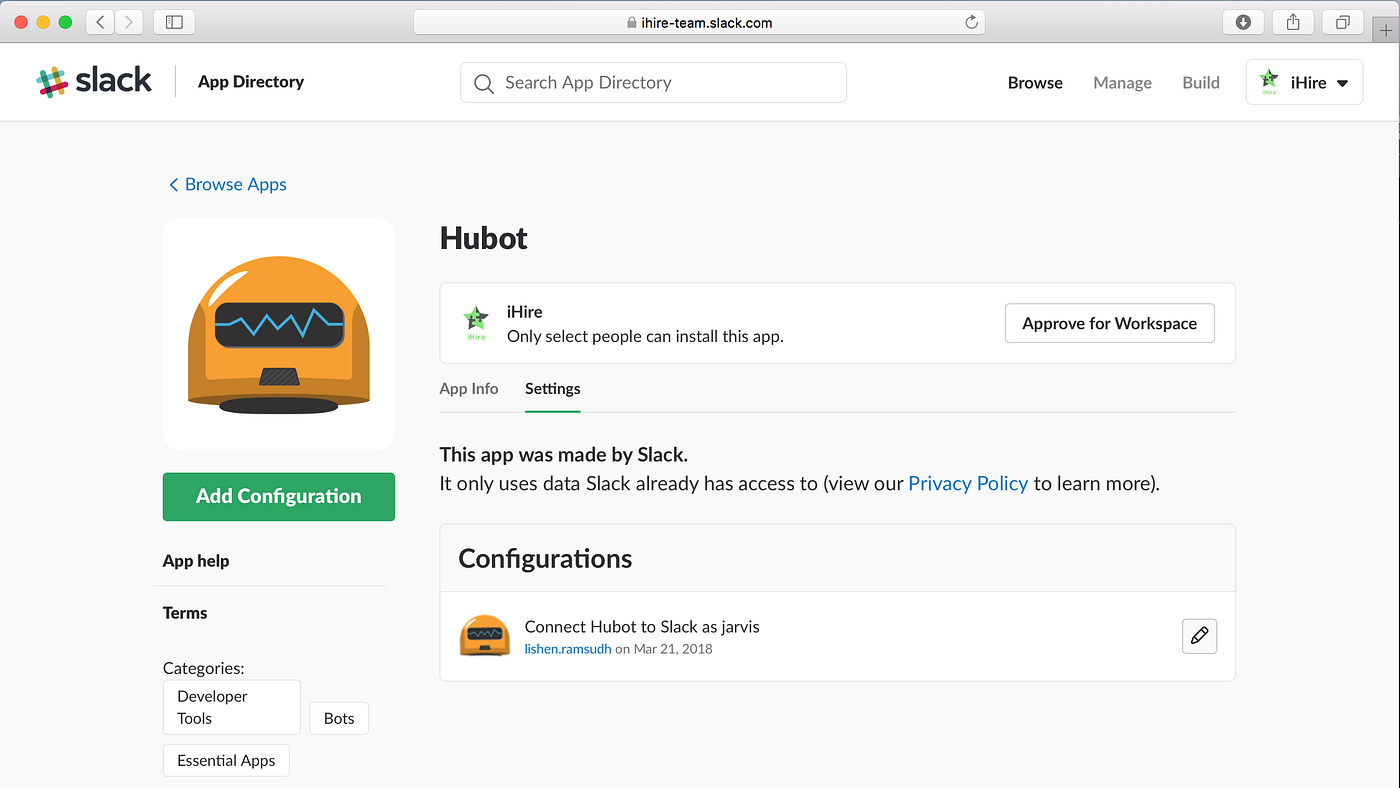The width and height of the screenshot is (1400, 788).
Task: Click the Terms link
Action: pyautogui.click(x=185, y=613)
